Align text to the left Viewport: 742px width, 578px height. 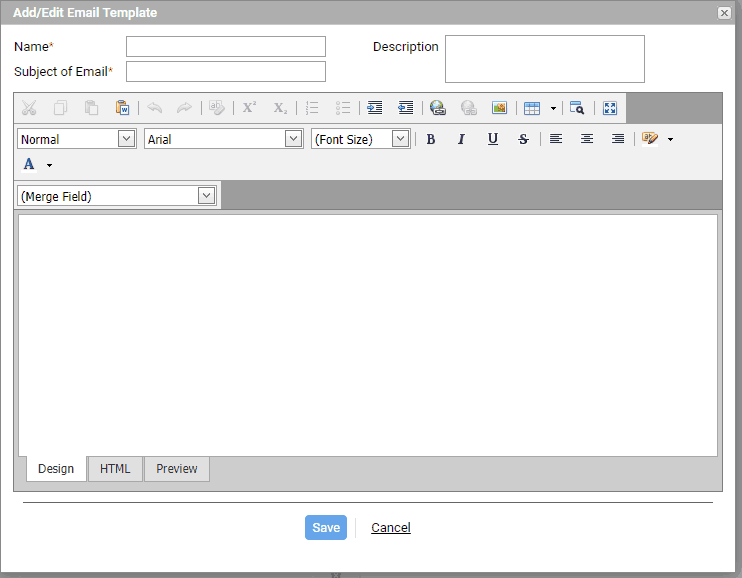pos(556,139)
